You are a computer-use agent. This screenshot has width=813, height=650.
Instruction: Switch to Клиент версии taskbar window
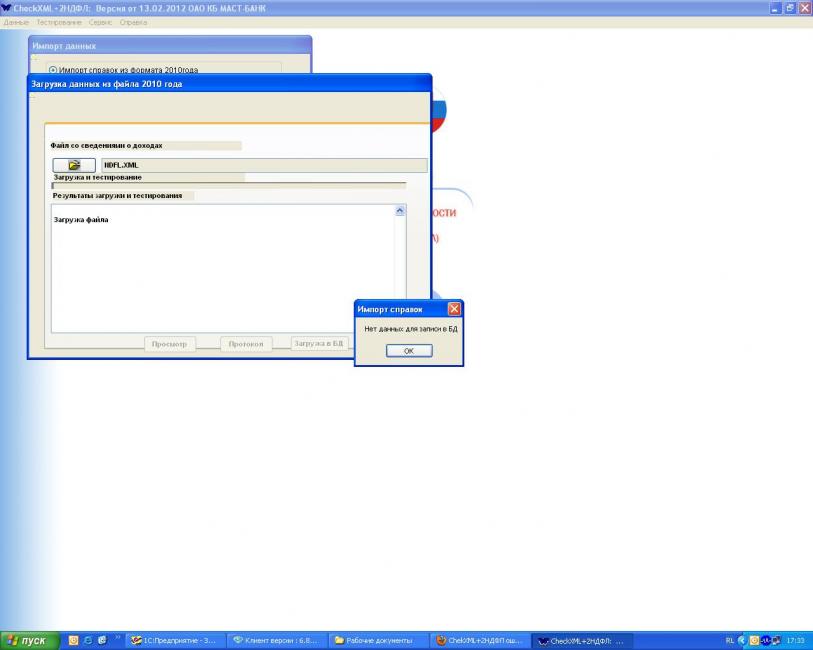(274, 640)
